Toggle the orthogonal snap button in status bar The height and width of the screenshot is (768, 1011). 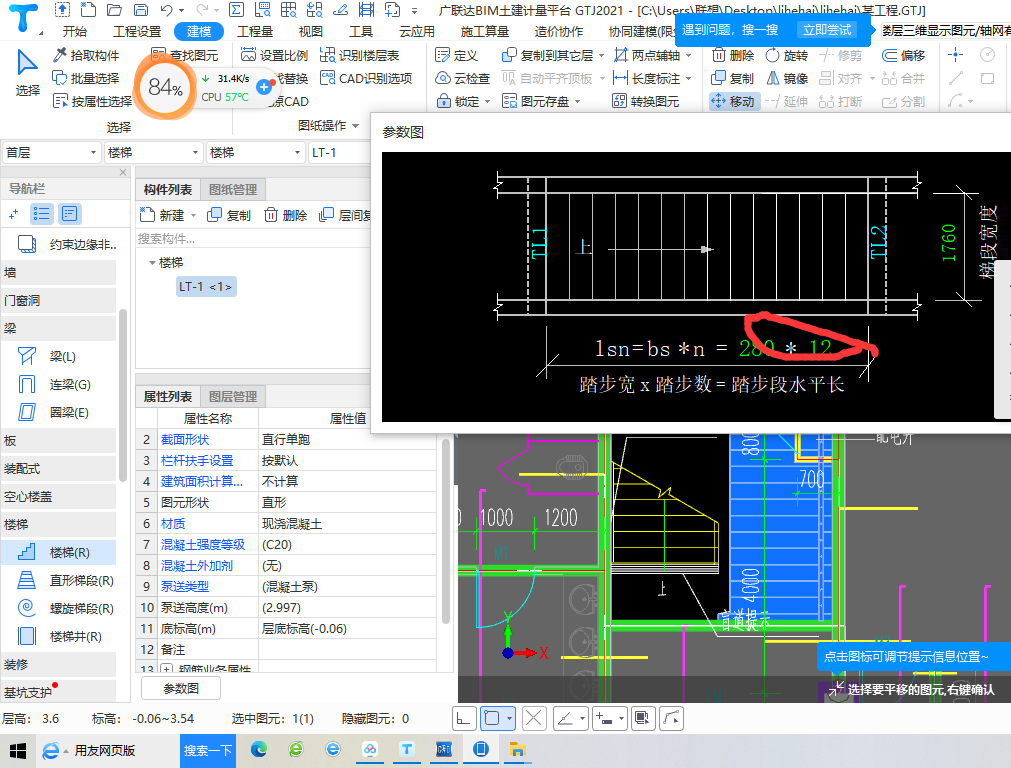464,718
